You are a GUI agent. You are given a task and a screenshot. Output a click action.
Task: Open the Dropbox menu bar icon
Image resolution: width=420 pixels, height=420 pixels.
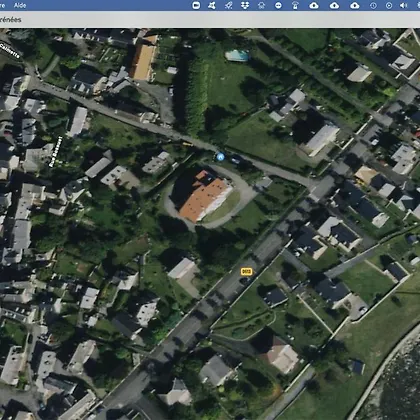point(245,5)
